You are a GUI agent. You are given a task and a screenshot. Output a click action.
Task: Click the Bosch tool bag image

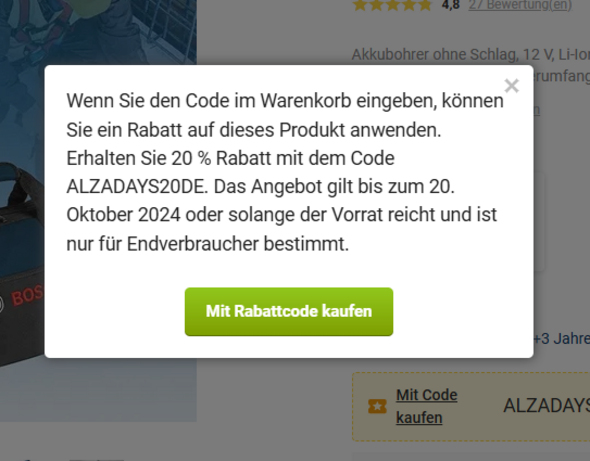point(22,263)
